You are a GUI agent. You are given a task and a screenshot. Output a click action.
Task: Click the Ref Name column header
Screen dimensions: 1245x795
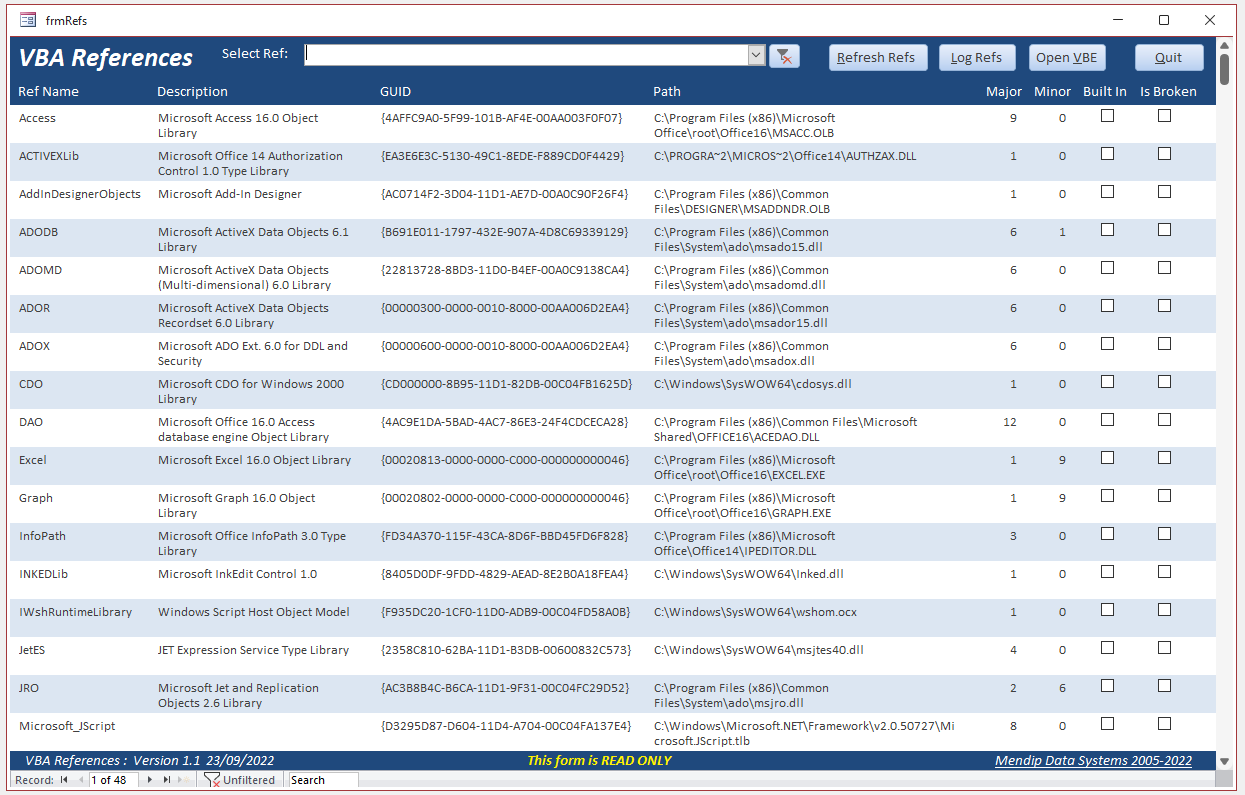coord(48,92)
